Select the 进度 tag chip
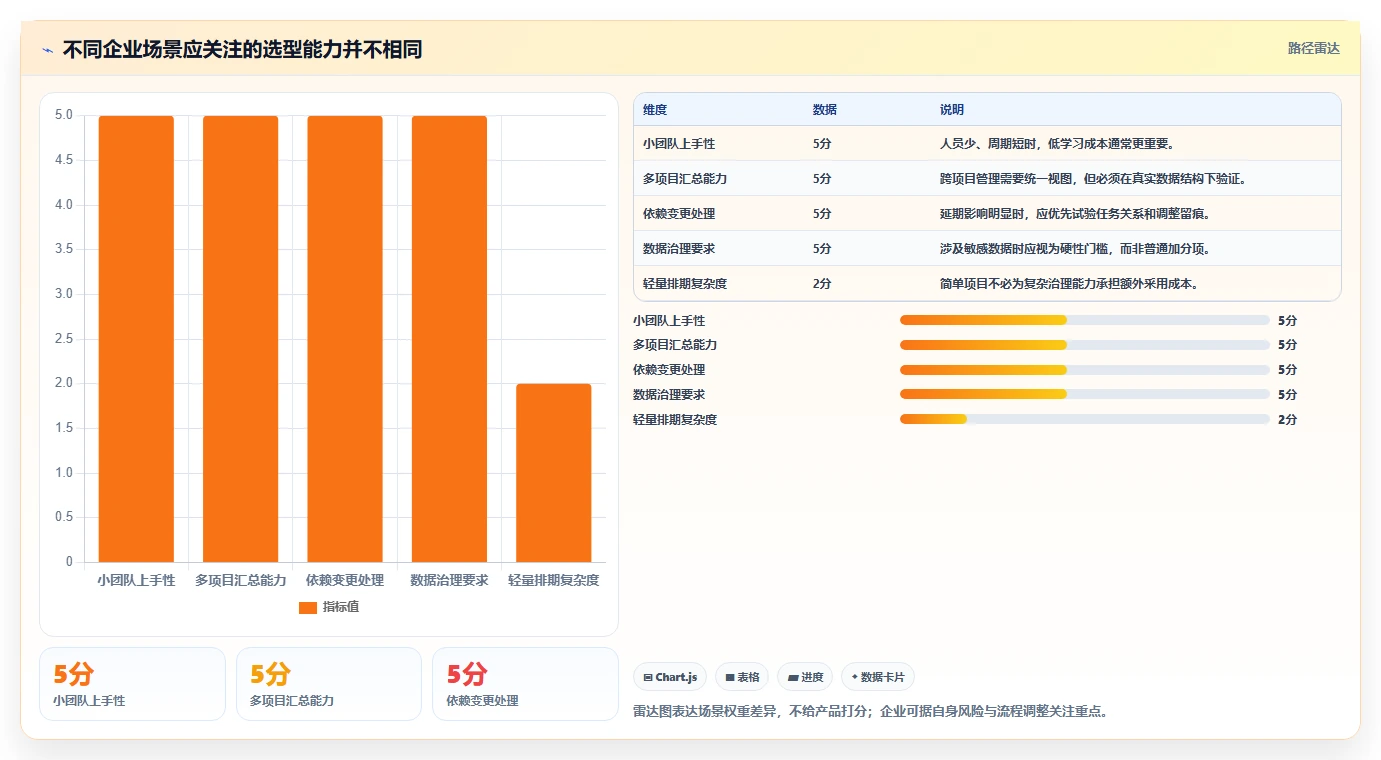This screenshot has height=760, width=1381. 805,677
